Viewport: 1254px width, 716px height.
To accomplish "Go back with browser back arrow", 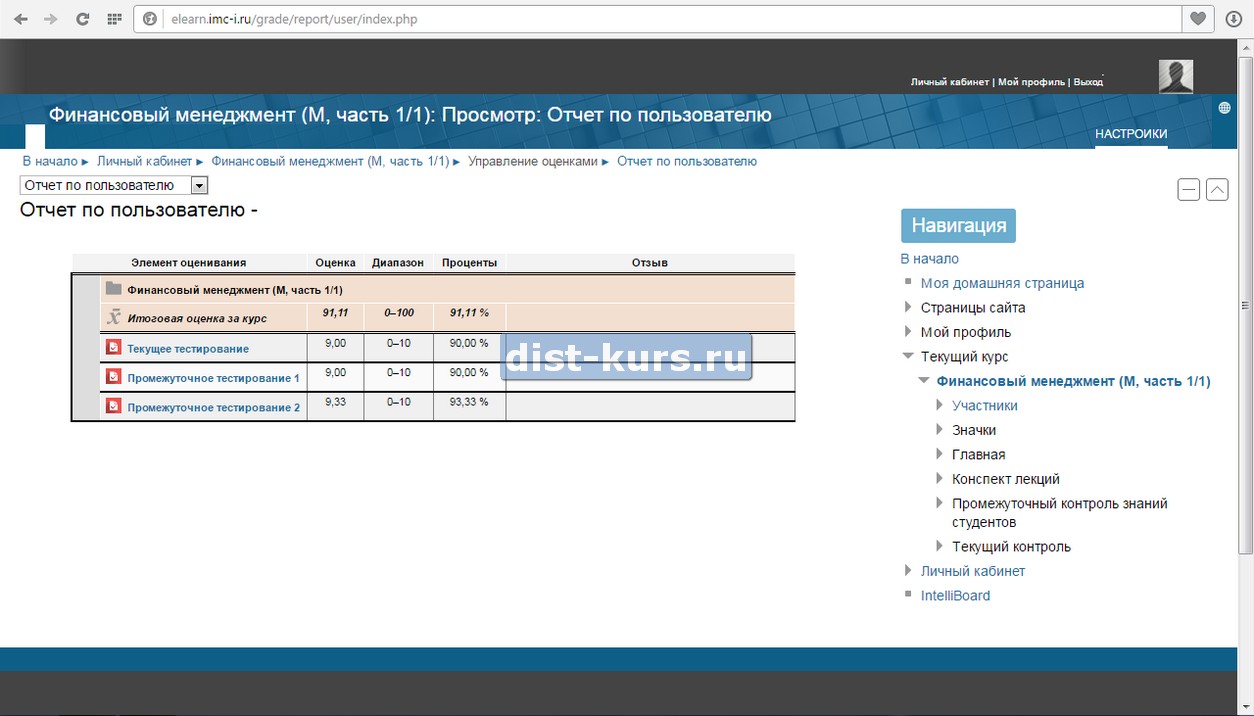I will [20, 19].
